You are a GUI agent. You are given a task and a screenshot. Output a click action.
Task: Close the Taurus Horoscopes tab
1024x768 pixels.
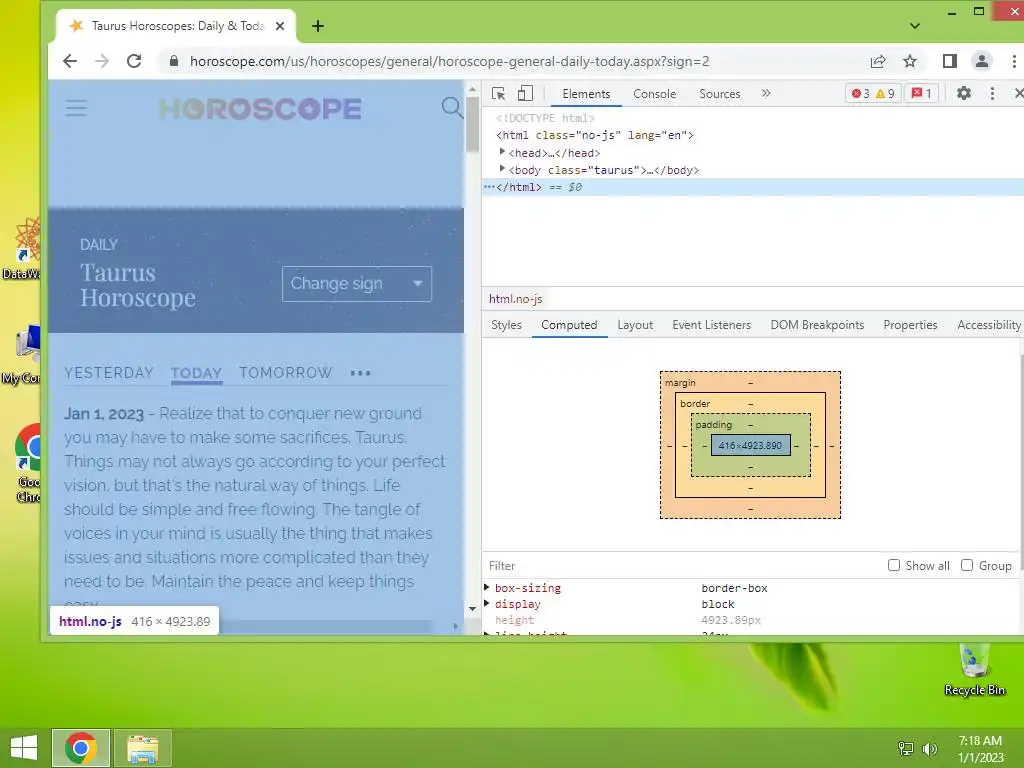point(280,26)
